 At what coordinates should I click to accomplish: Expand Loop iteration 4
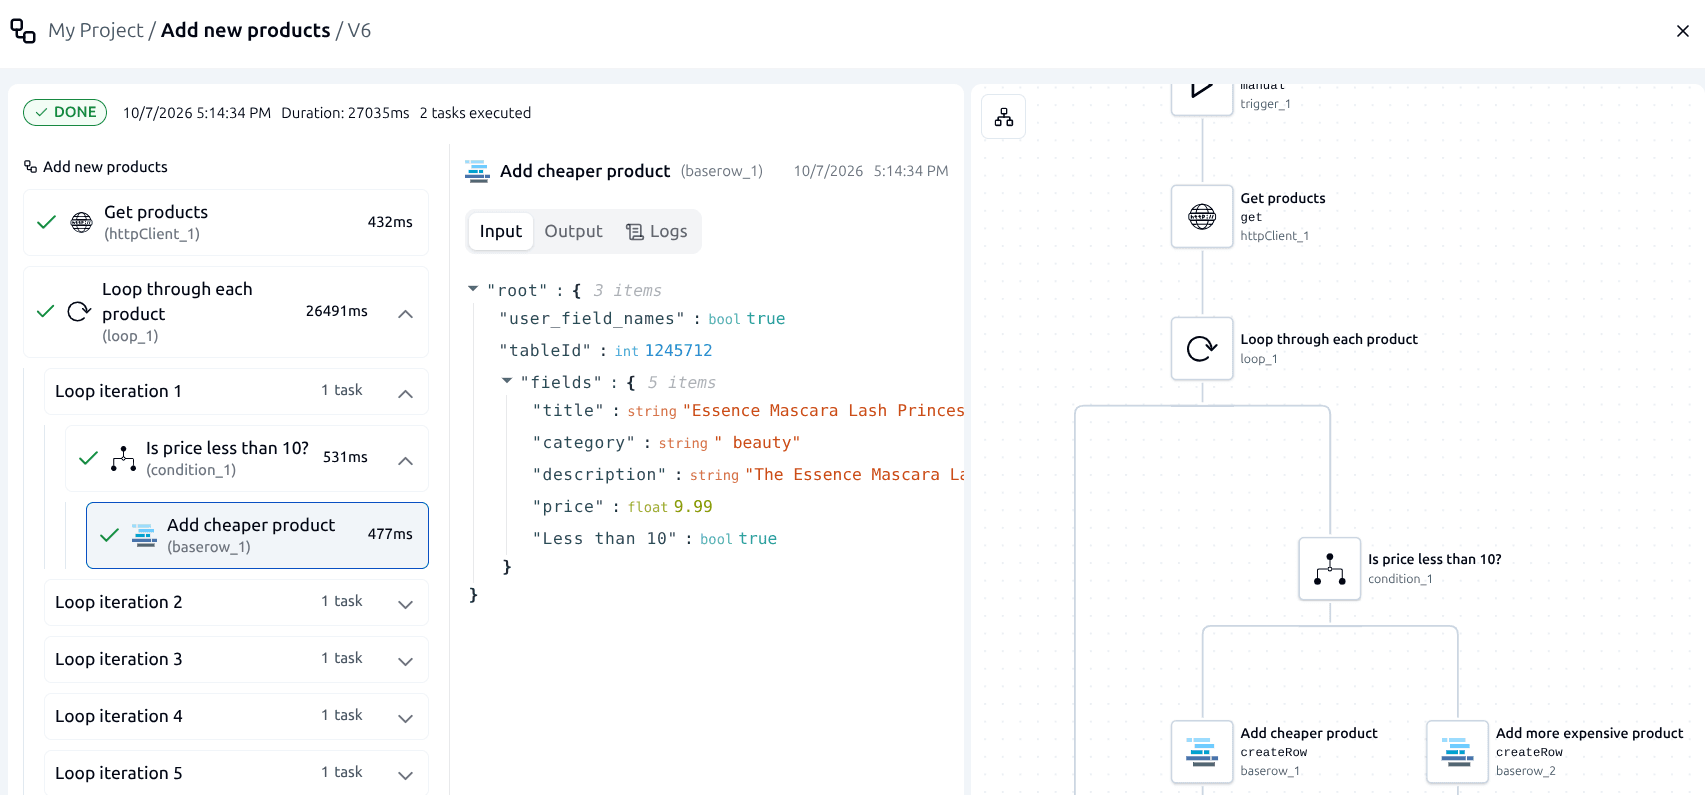(405, 718)
